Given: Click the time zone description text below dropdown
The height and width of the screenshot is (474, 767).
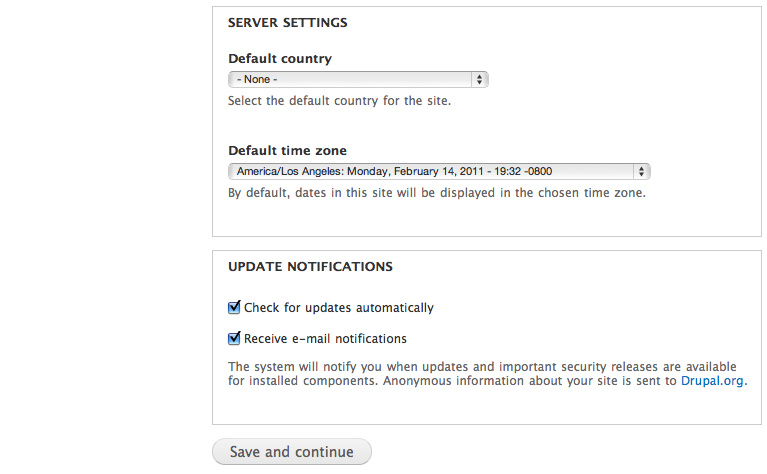Looking at the screenshot, I should [x=436, y=193].
